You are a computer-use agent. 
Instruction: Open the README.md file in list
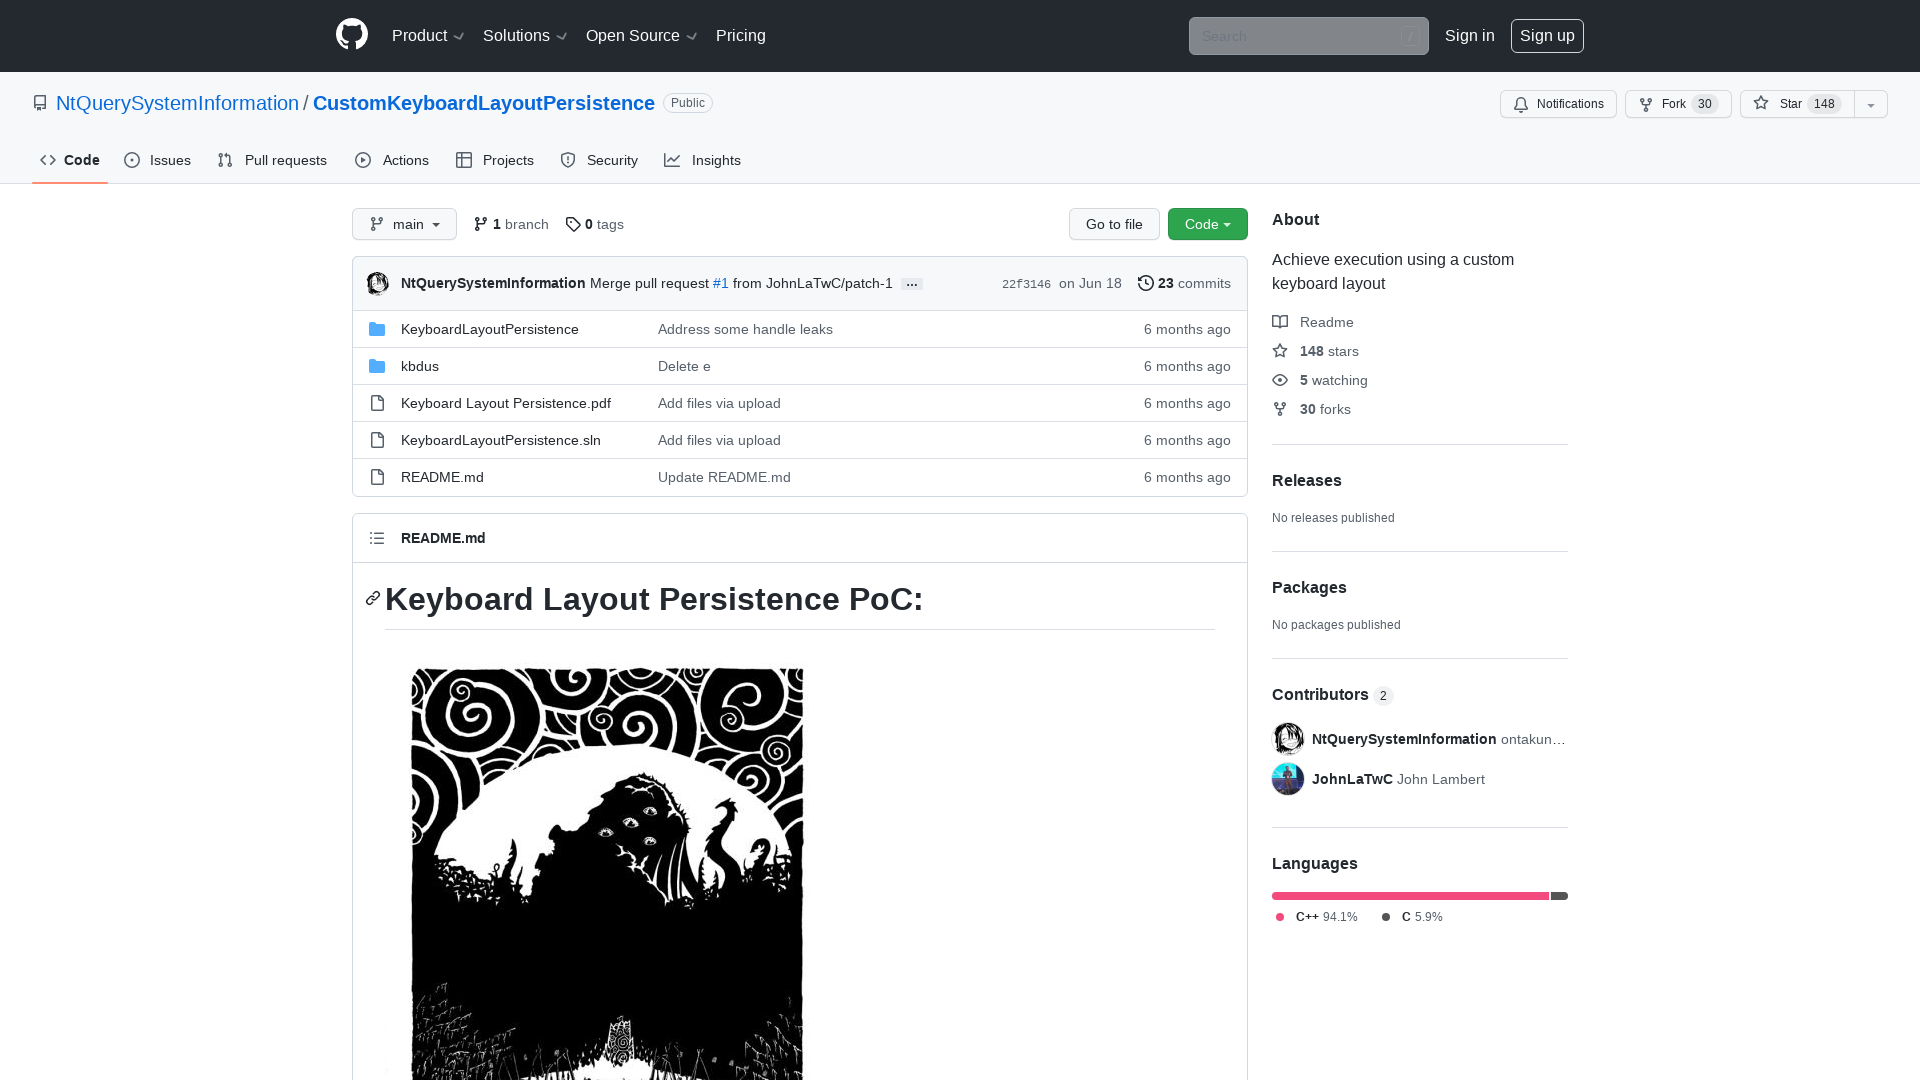pos(442,477)
